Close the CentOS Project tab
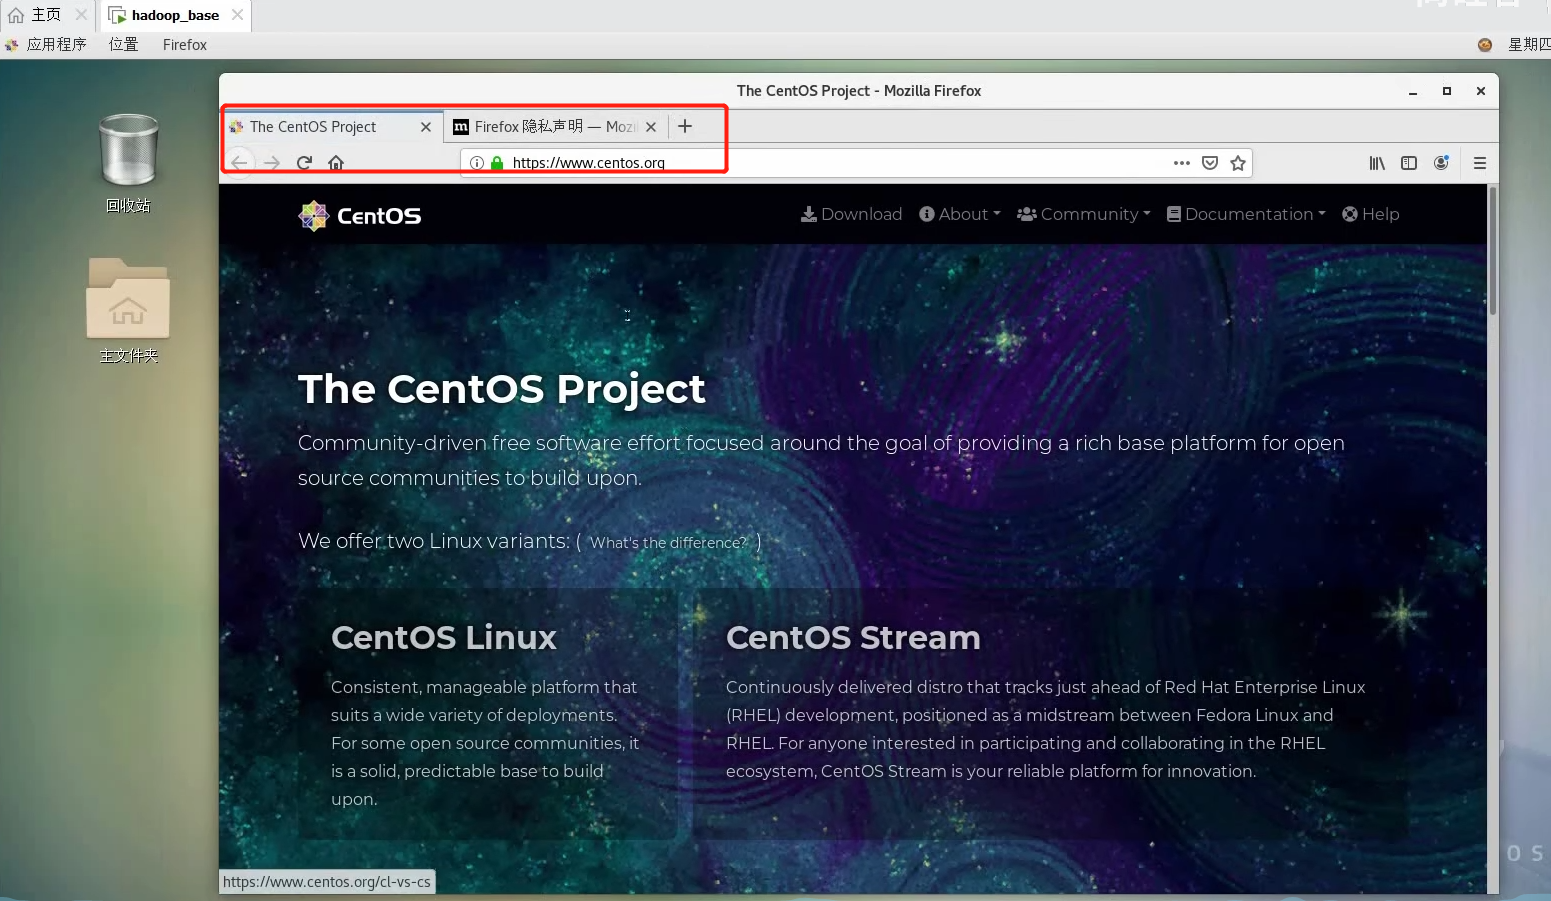 426,127
